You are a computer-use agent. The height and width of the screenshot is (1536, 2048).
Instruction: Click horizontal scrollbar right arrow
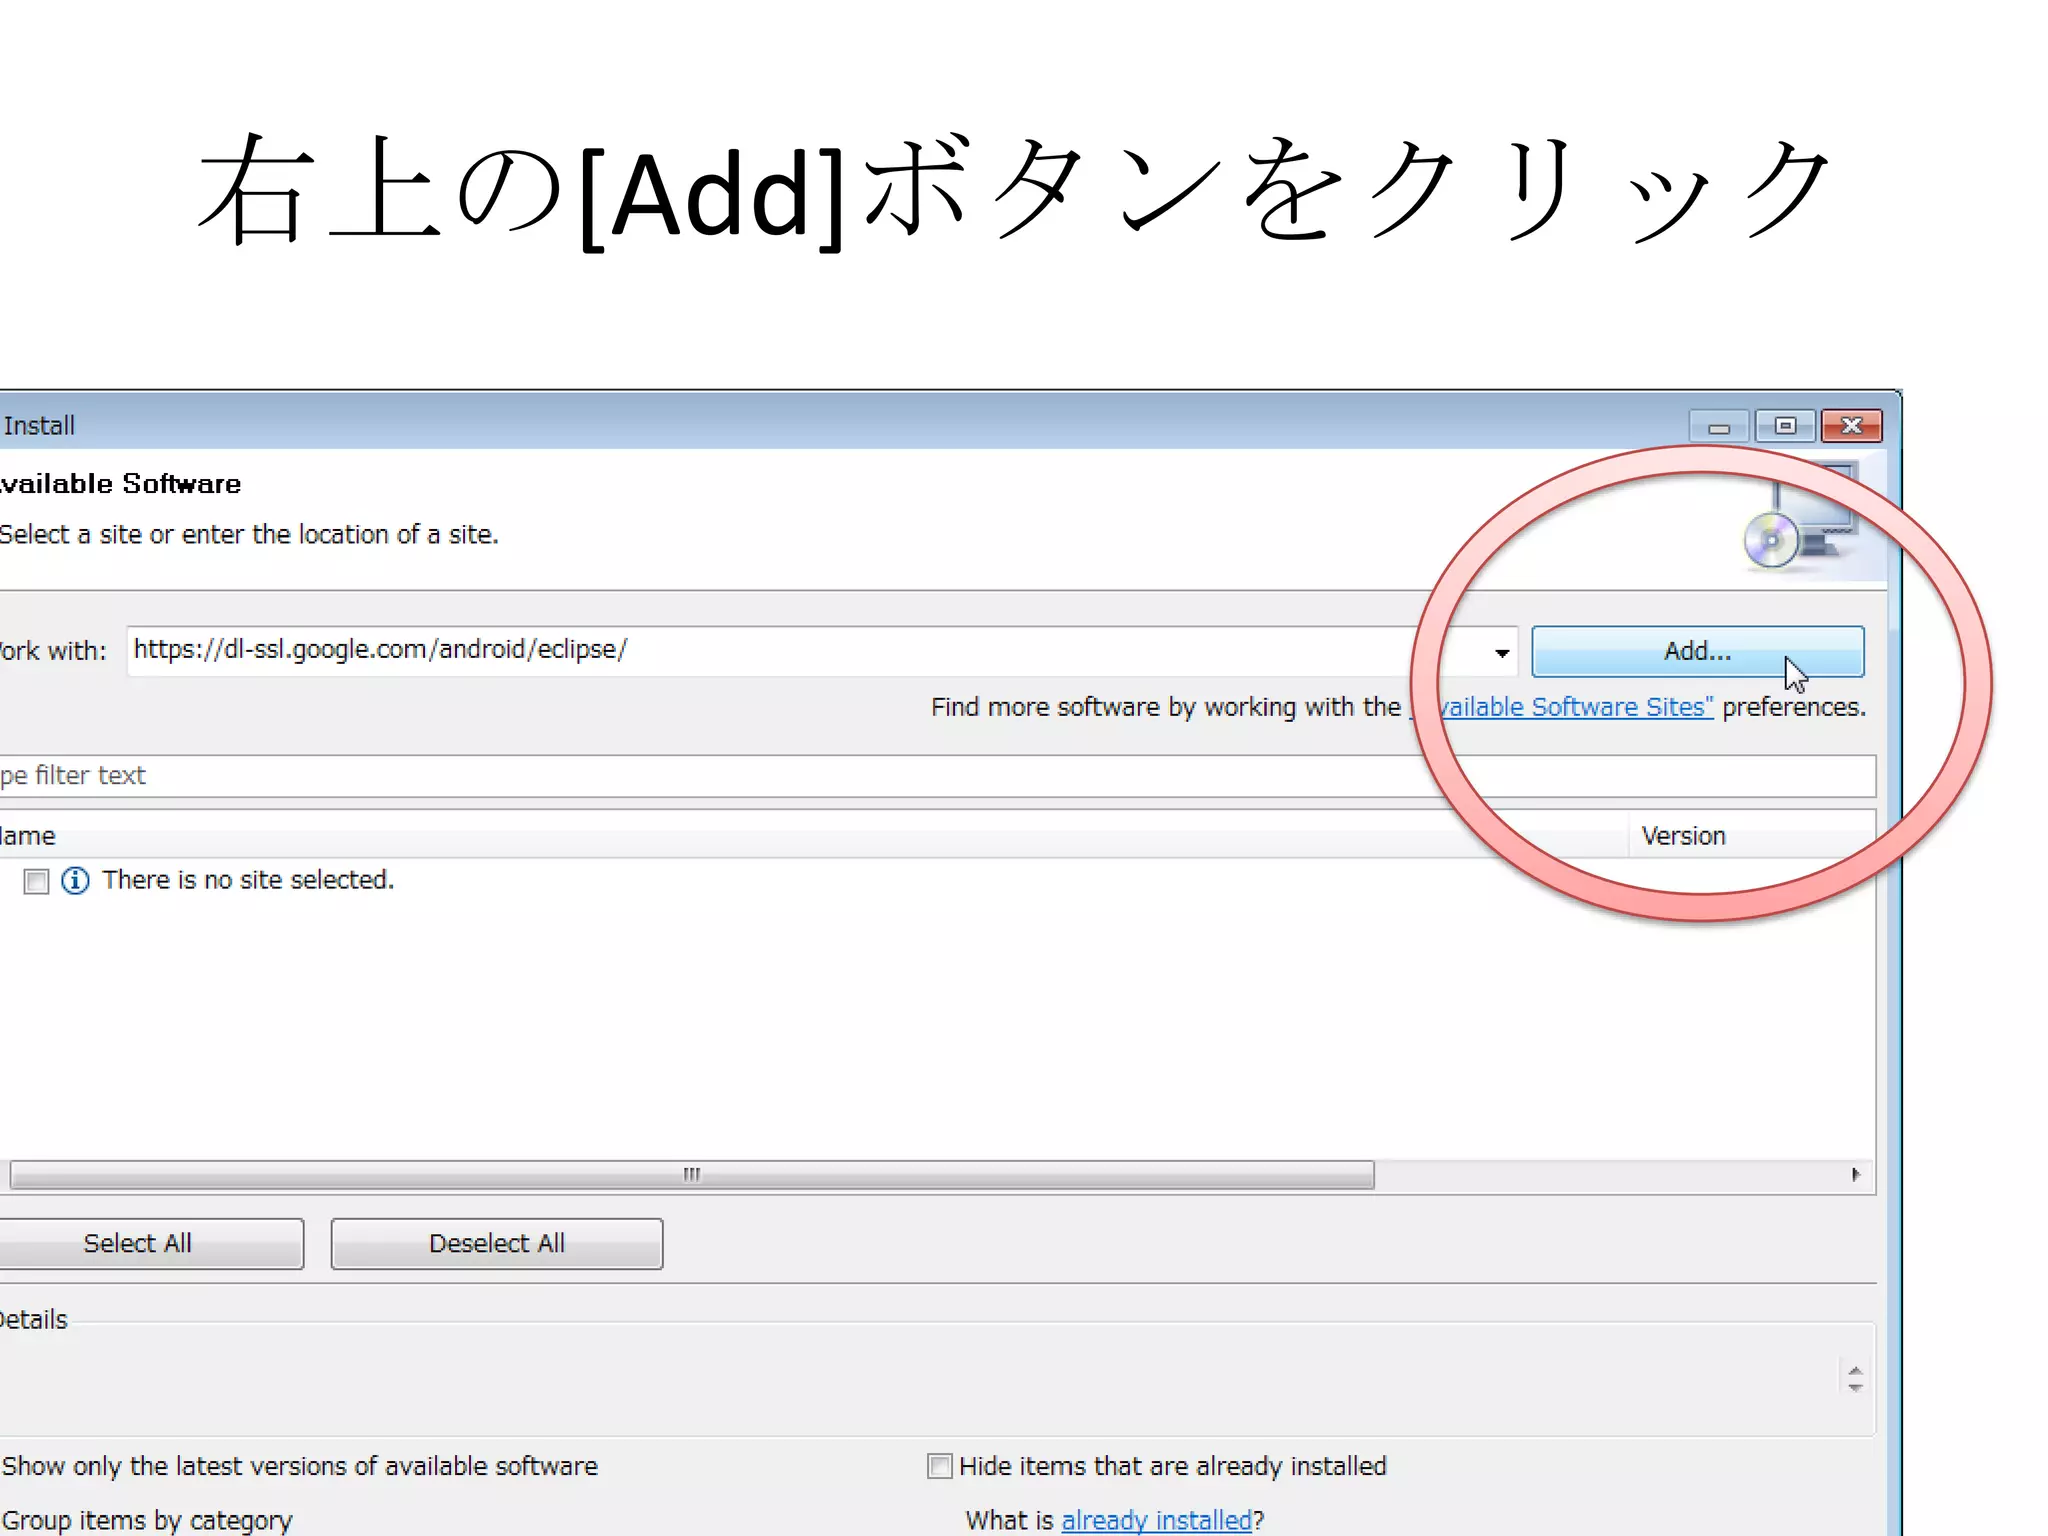[1856, 1174]
